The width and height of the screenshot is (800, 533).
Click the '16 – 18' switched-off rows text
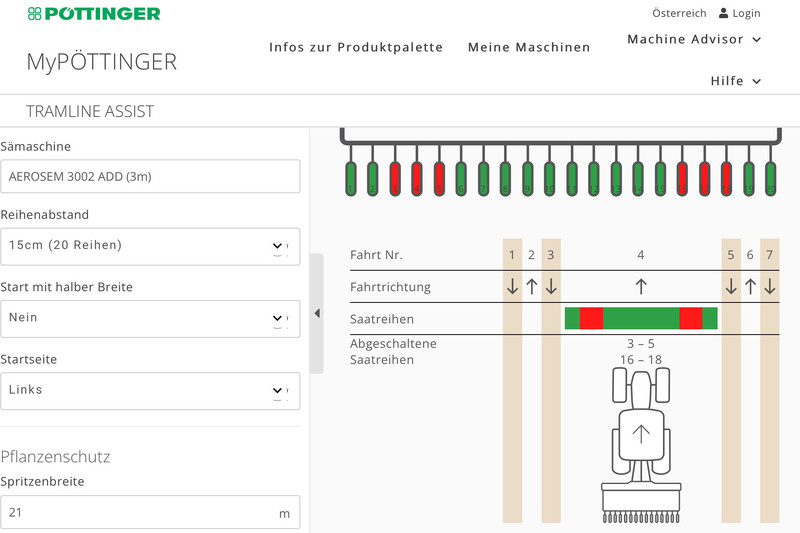(x=641, y=360)
